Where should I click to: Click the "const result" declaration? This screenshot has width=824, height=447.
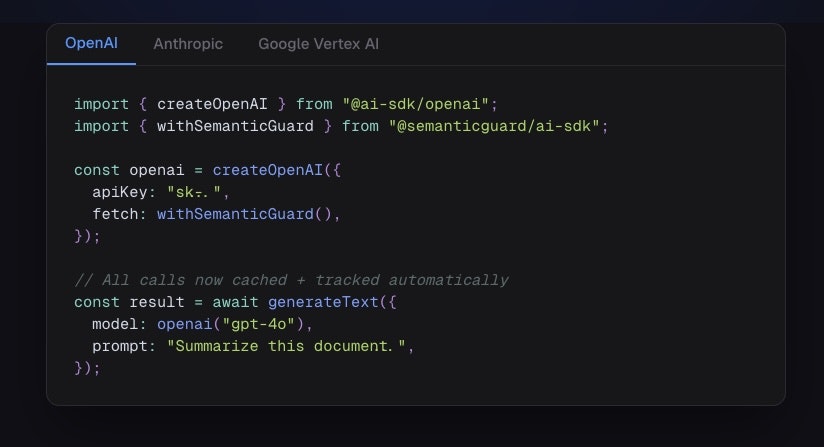point(129,302)
